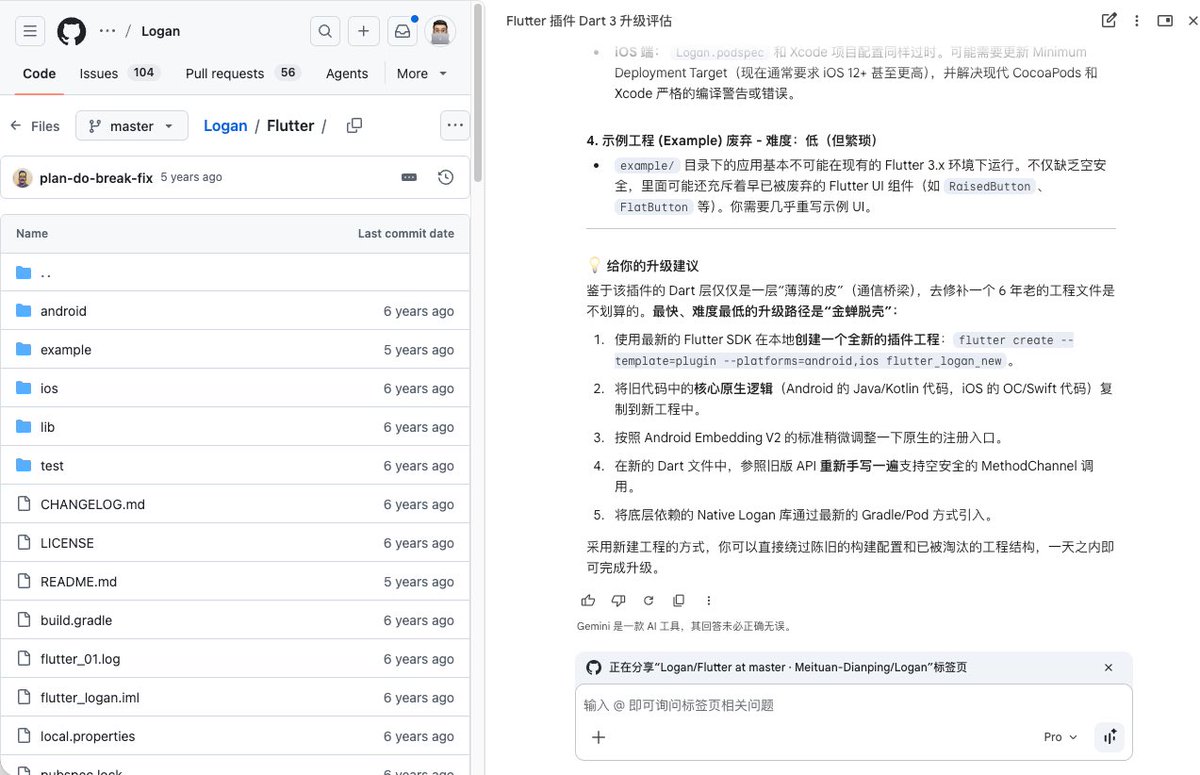Open local.properties file

point(87,736)
